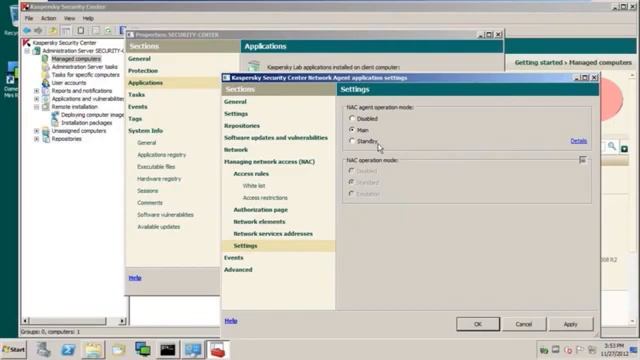Click the green icon beside the search magnifier

pyautogui.click(x=624, y=149)
